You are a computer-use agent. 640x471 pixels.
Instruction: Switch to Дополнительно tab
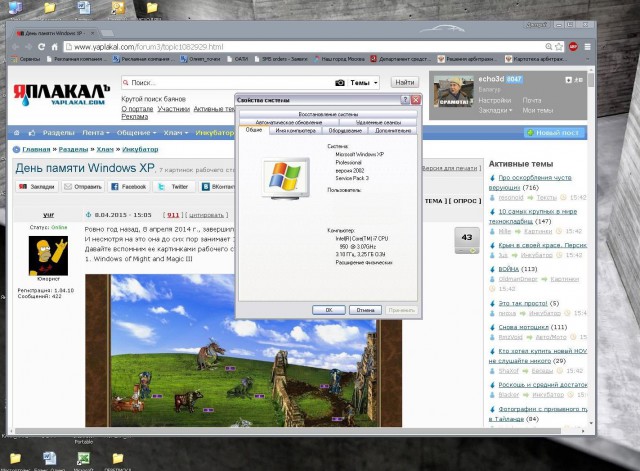coord(393,131)
